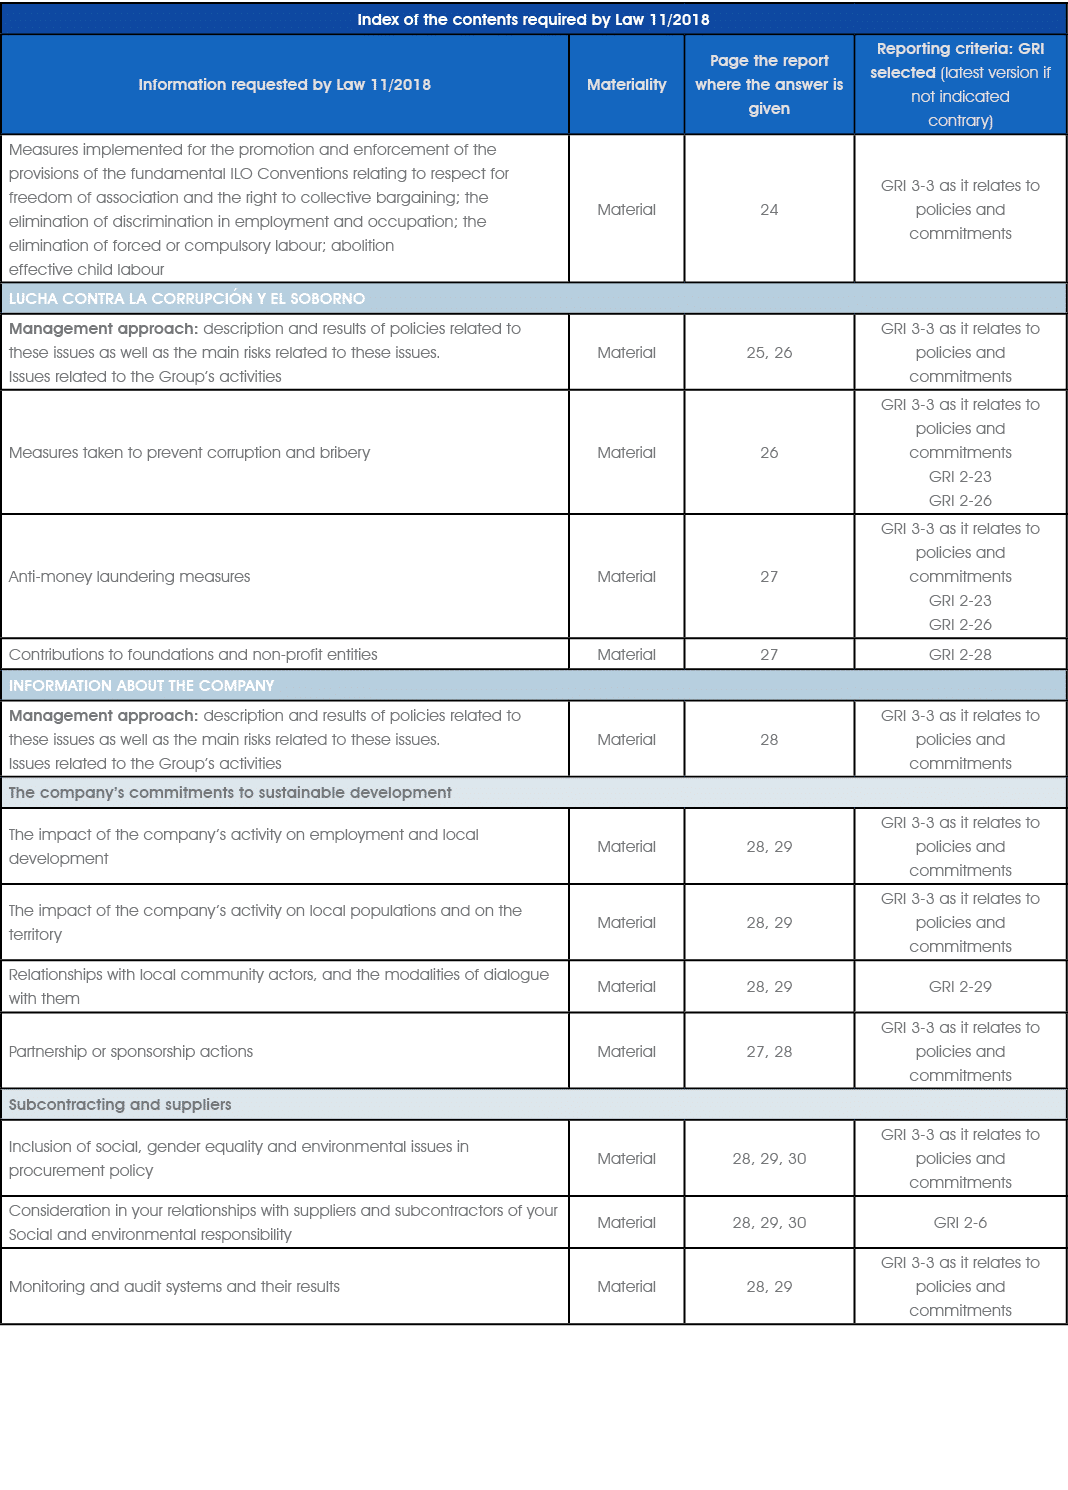Click page reference '27, 28' in the Partnership row
1068x1490 pixels.
coord(769,1051)
